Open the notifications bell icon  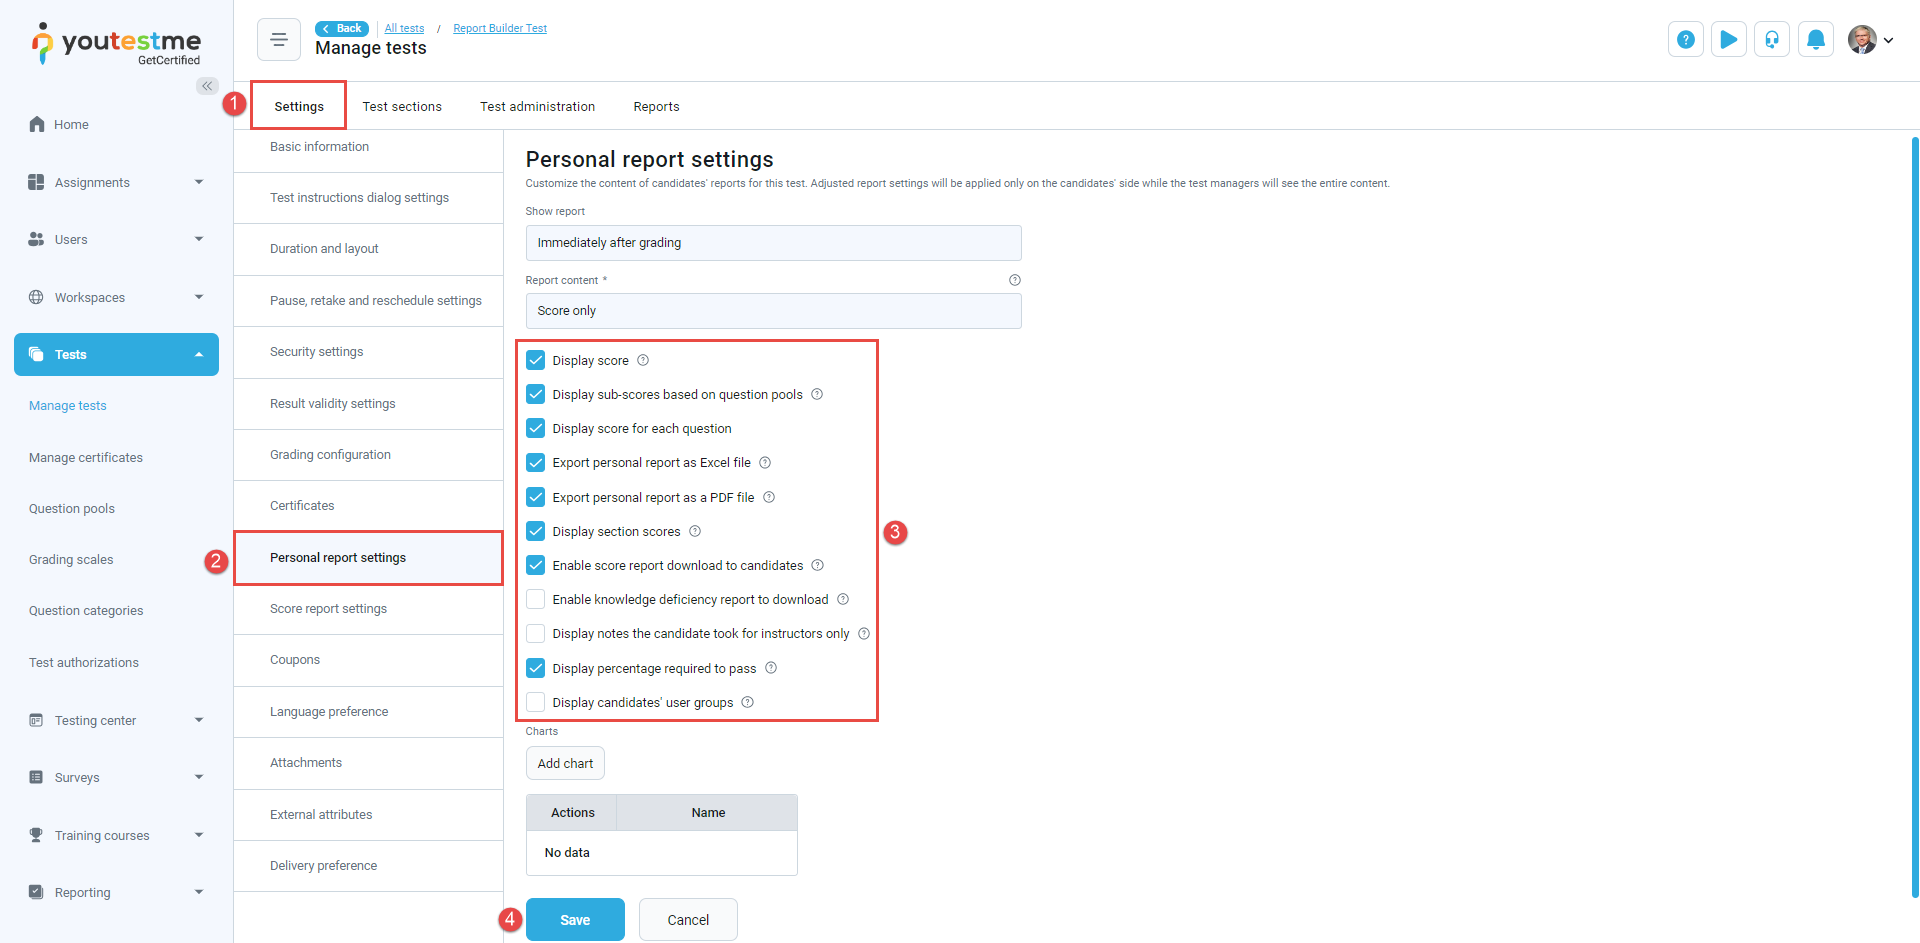point(1816,40)
